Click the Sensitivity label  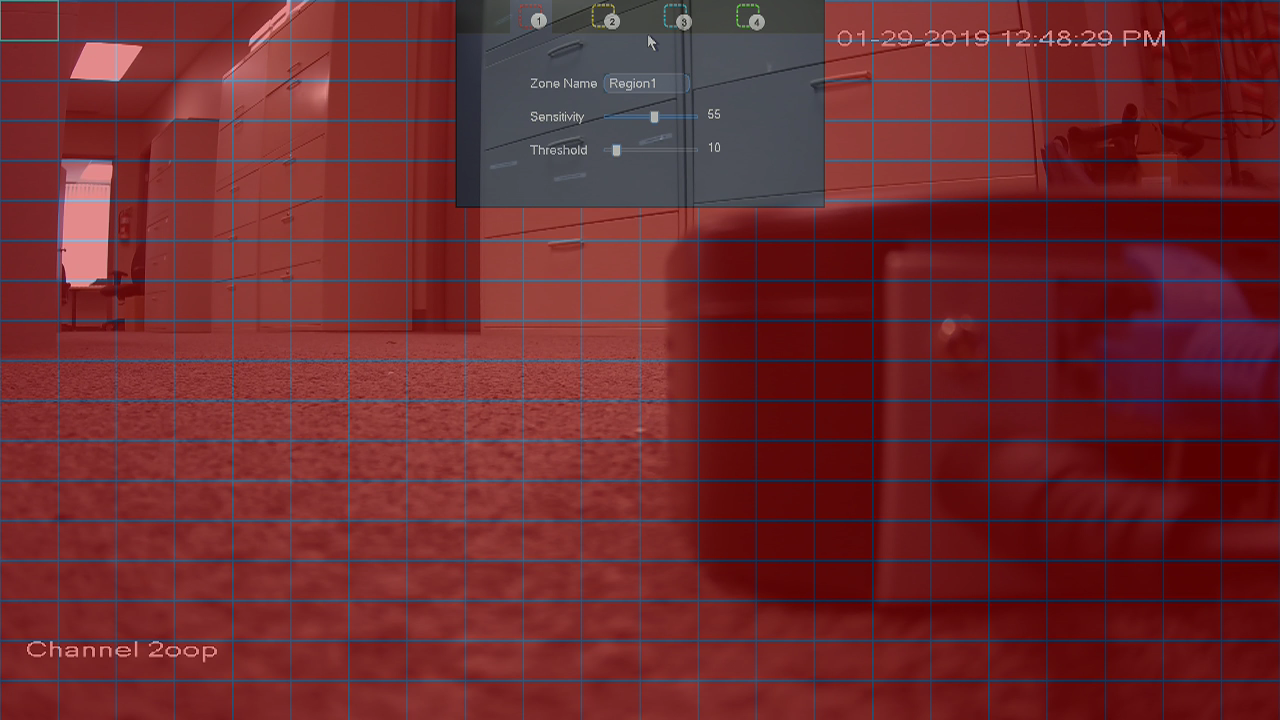(x=557, y=117)
